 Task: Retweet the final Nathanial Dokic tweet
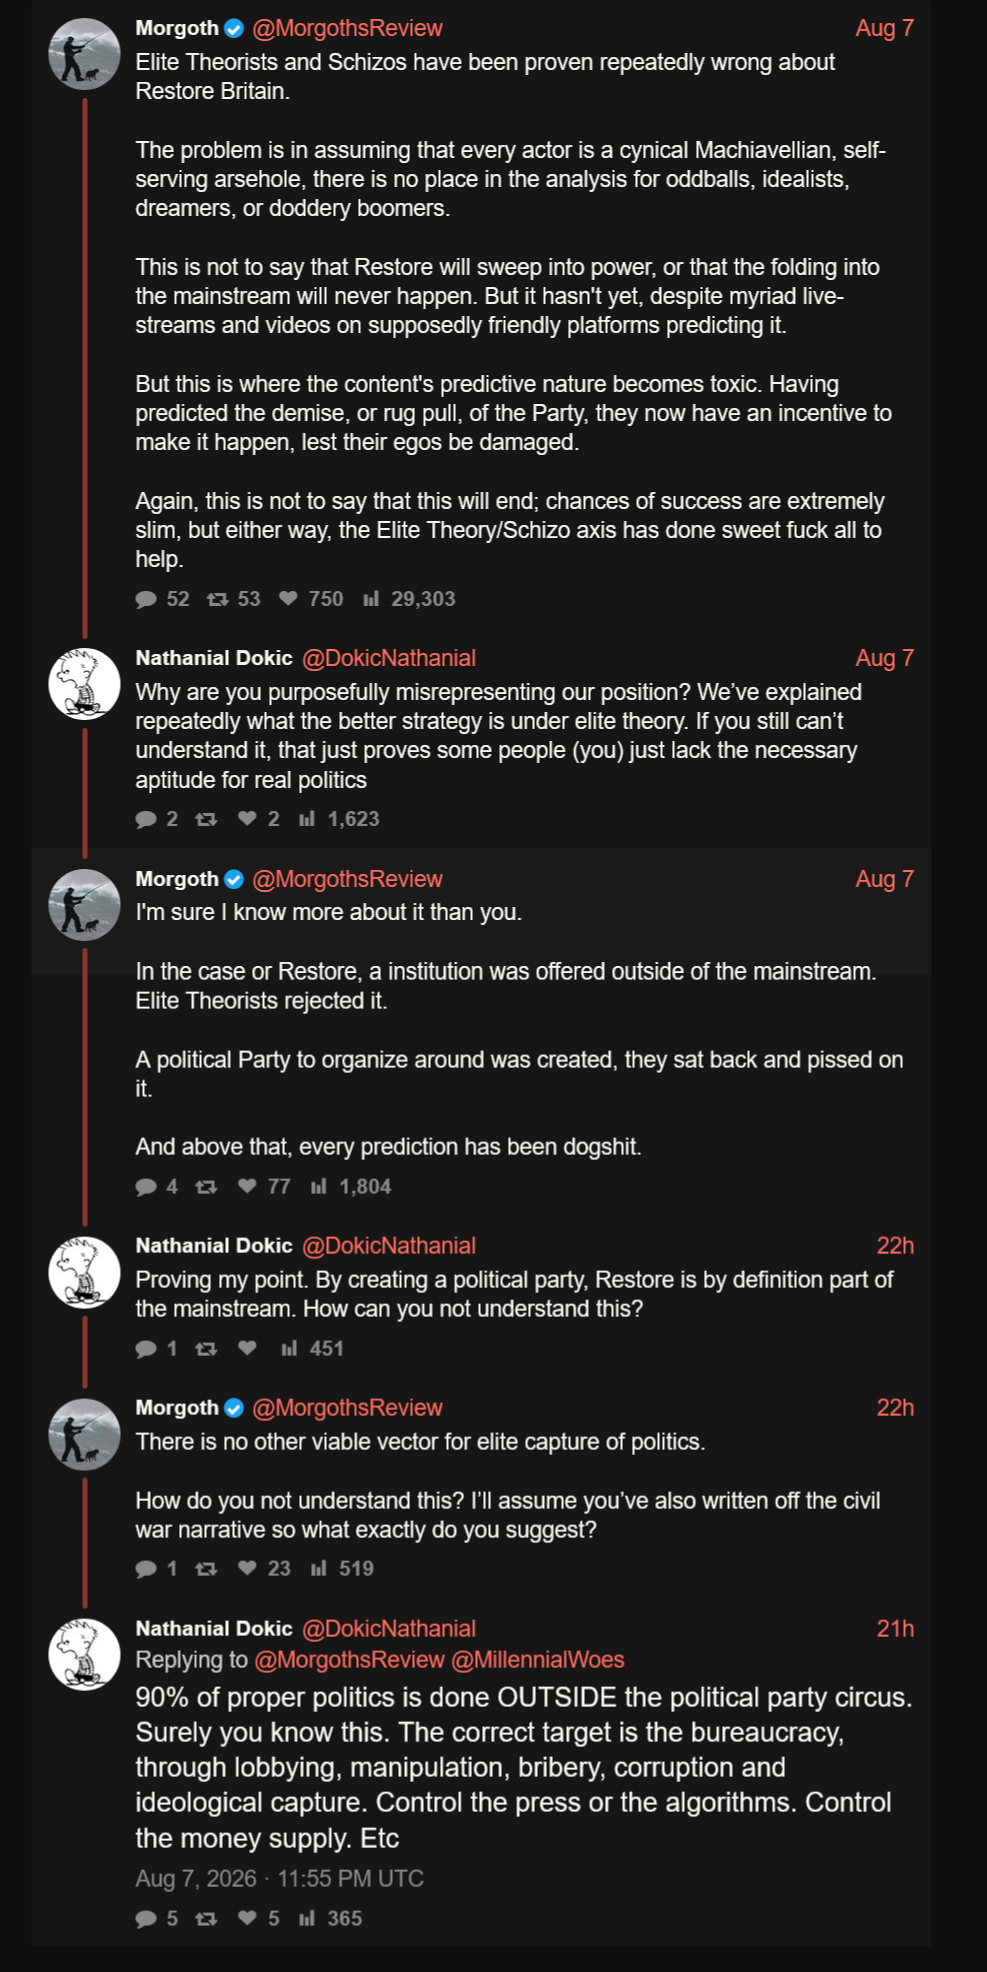[x=206, y=1918]
